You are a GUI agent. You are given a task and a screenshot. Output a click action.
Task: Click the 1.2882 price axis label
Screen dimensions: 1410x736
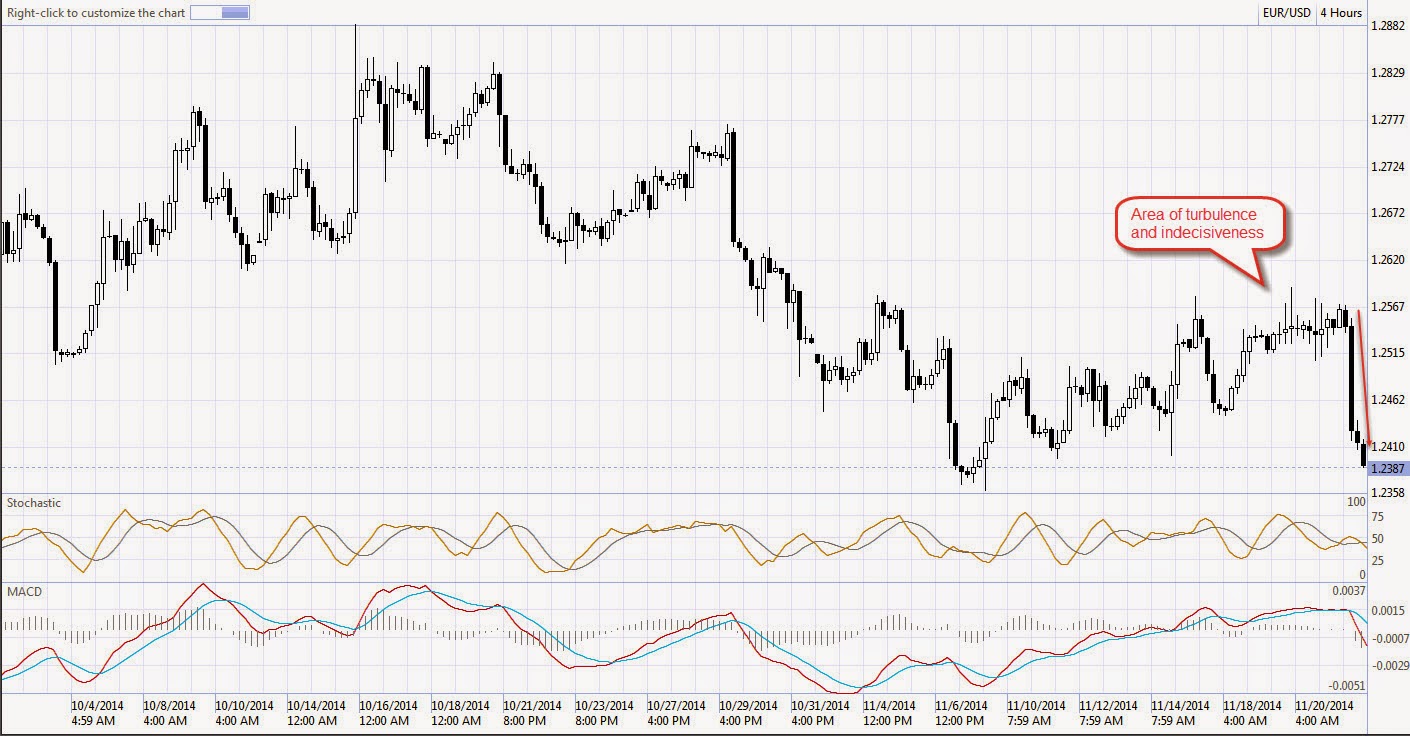coord(1388,27)
